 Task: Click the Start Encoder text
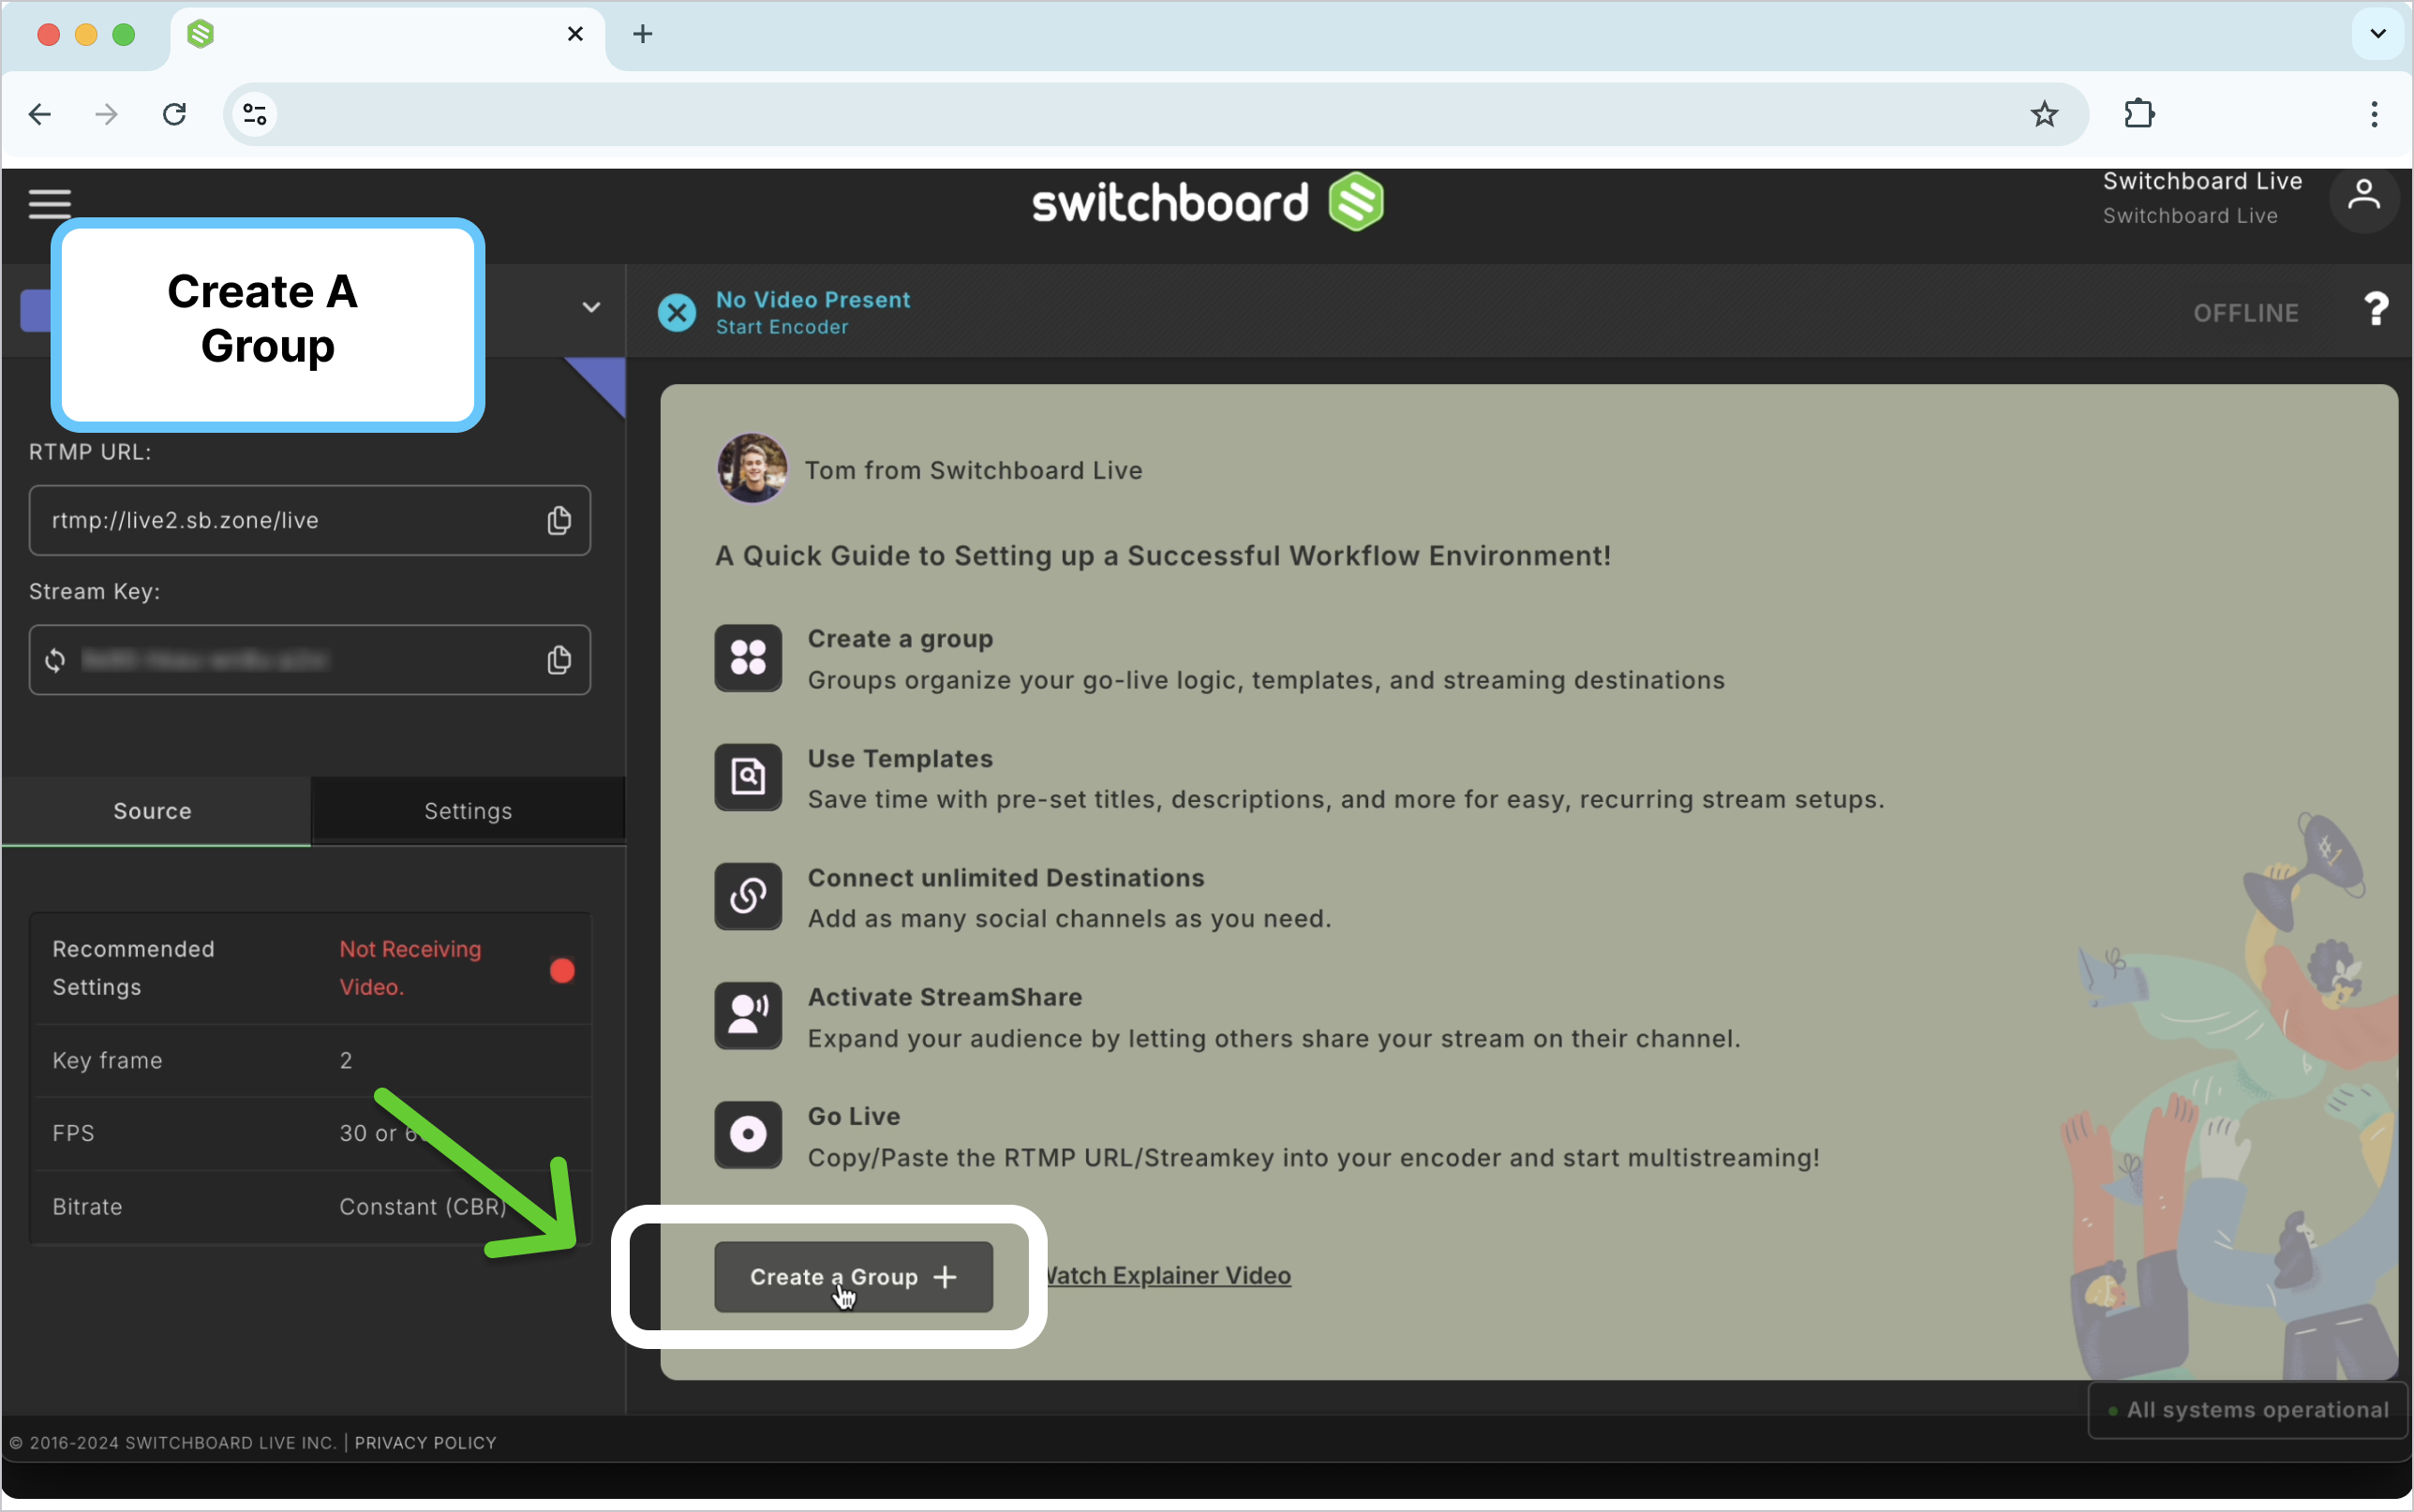[x=782, y=327]
